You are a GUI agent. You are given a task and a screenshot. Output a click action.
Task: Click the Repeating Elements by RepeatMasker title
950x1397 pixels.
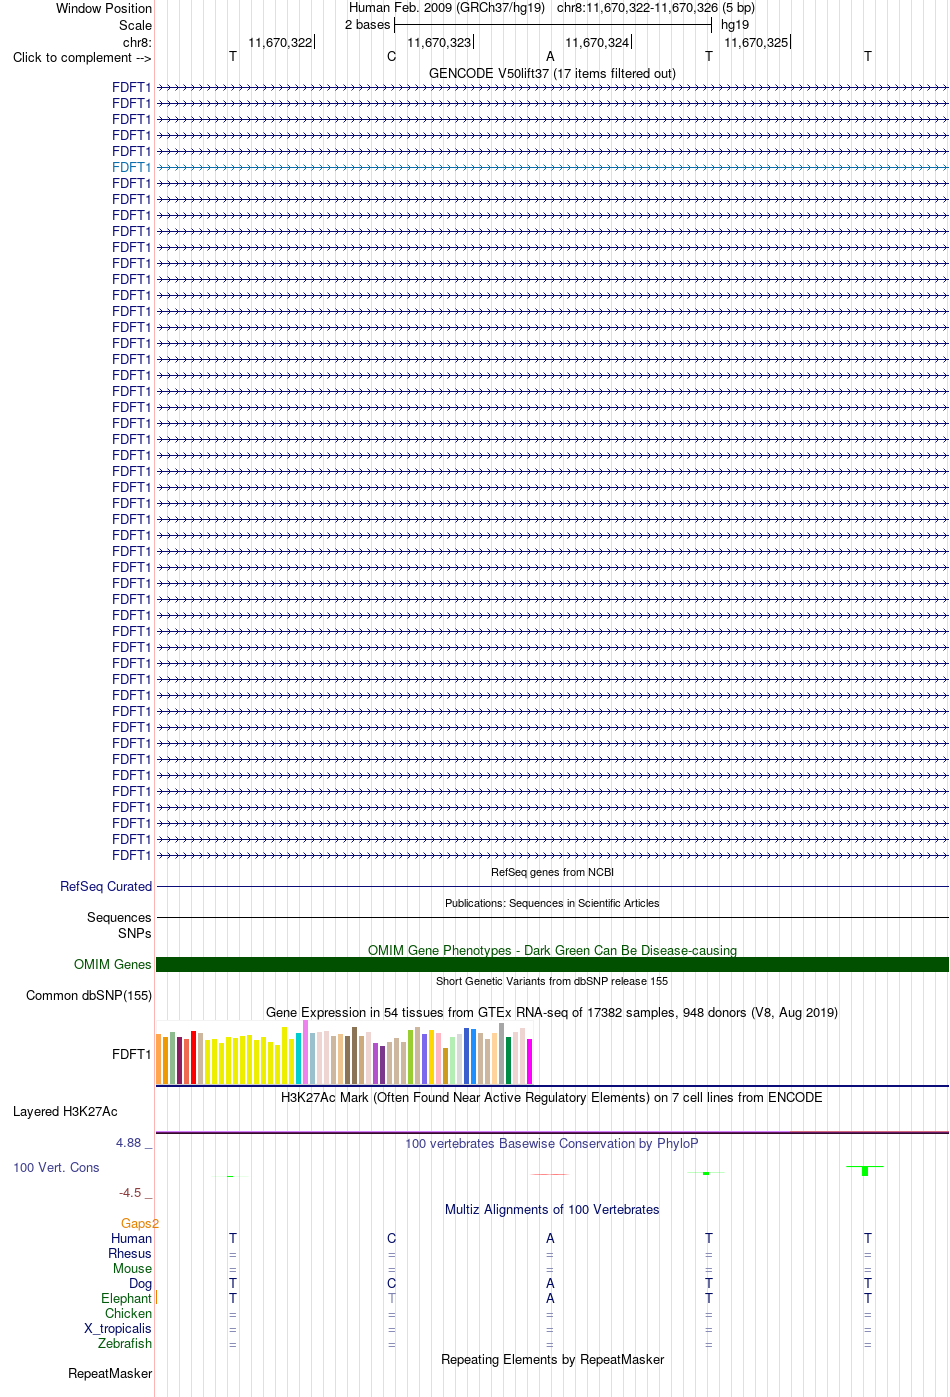coord(552,1359)
